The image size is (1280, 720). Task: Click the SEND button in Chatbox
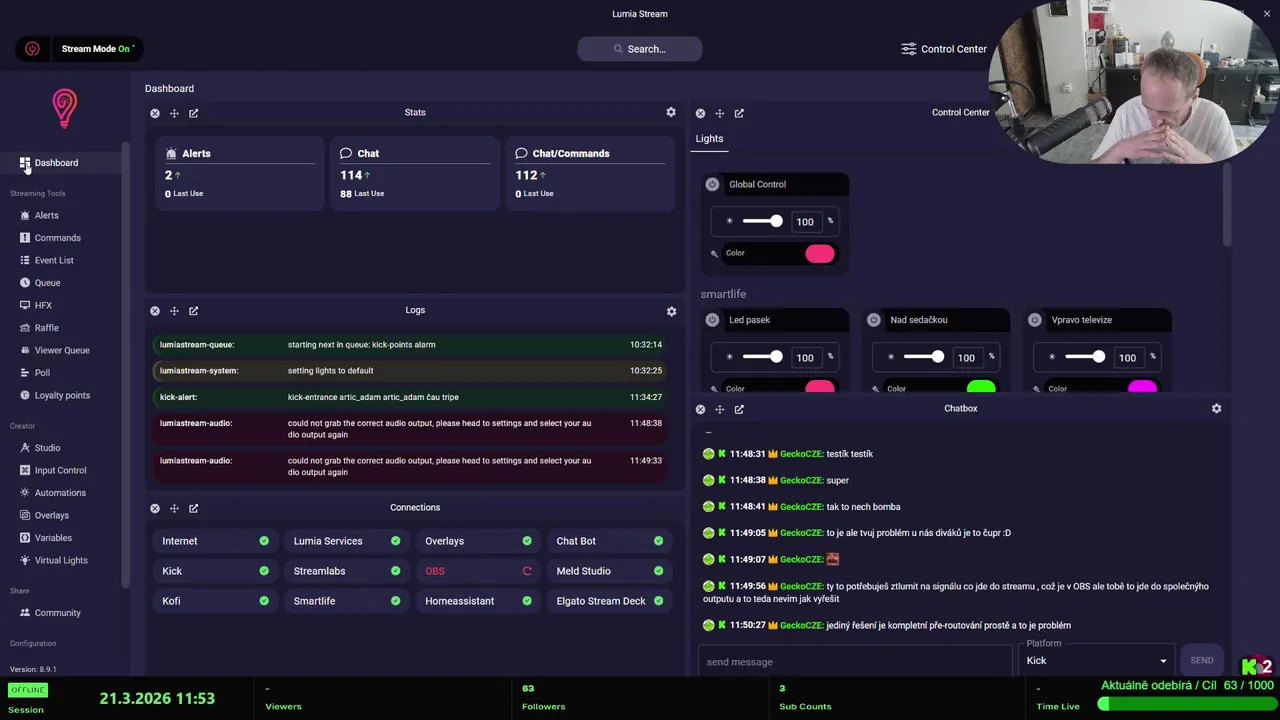1202,660
